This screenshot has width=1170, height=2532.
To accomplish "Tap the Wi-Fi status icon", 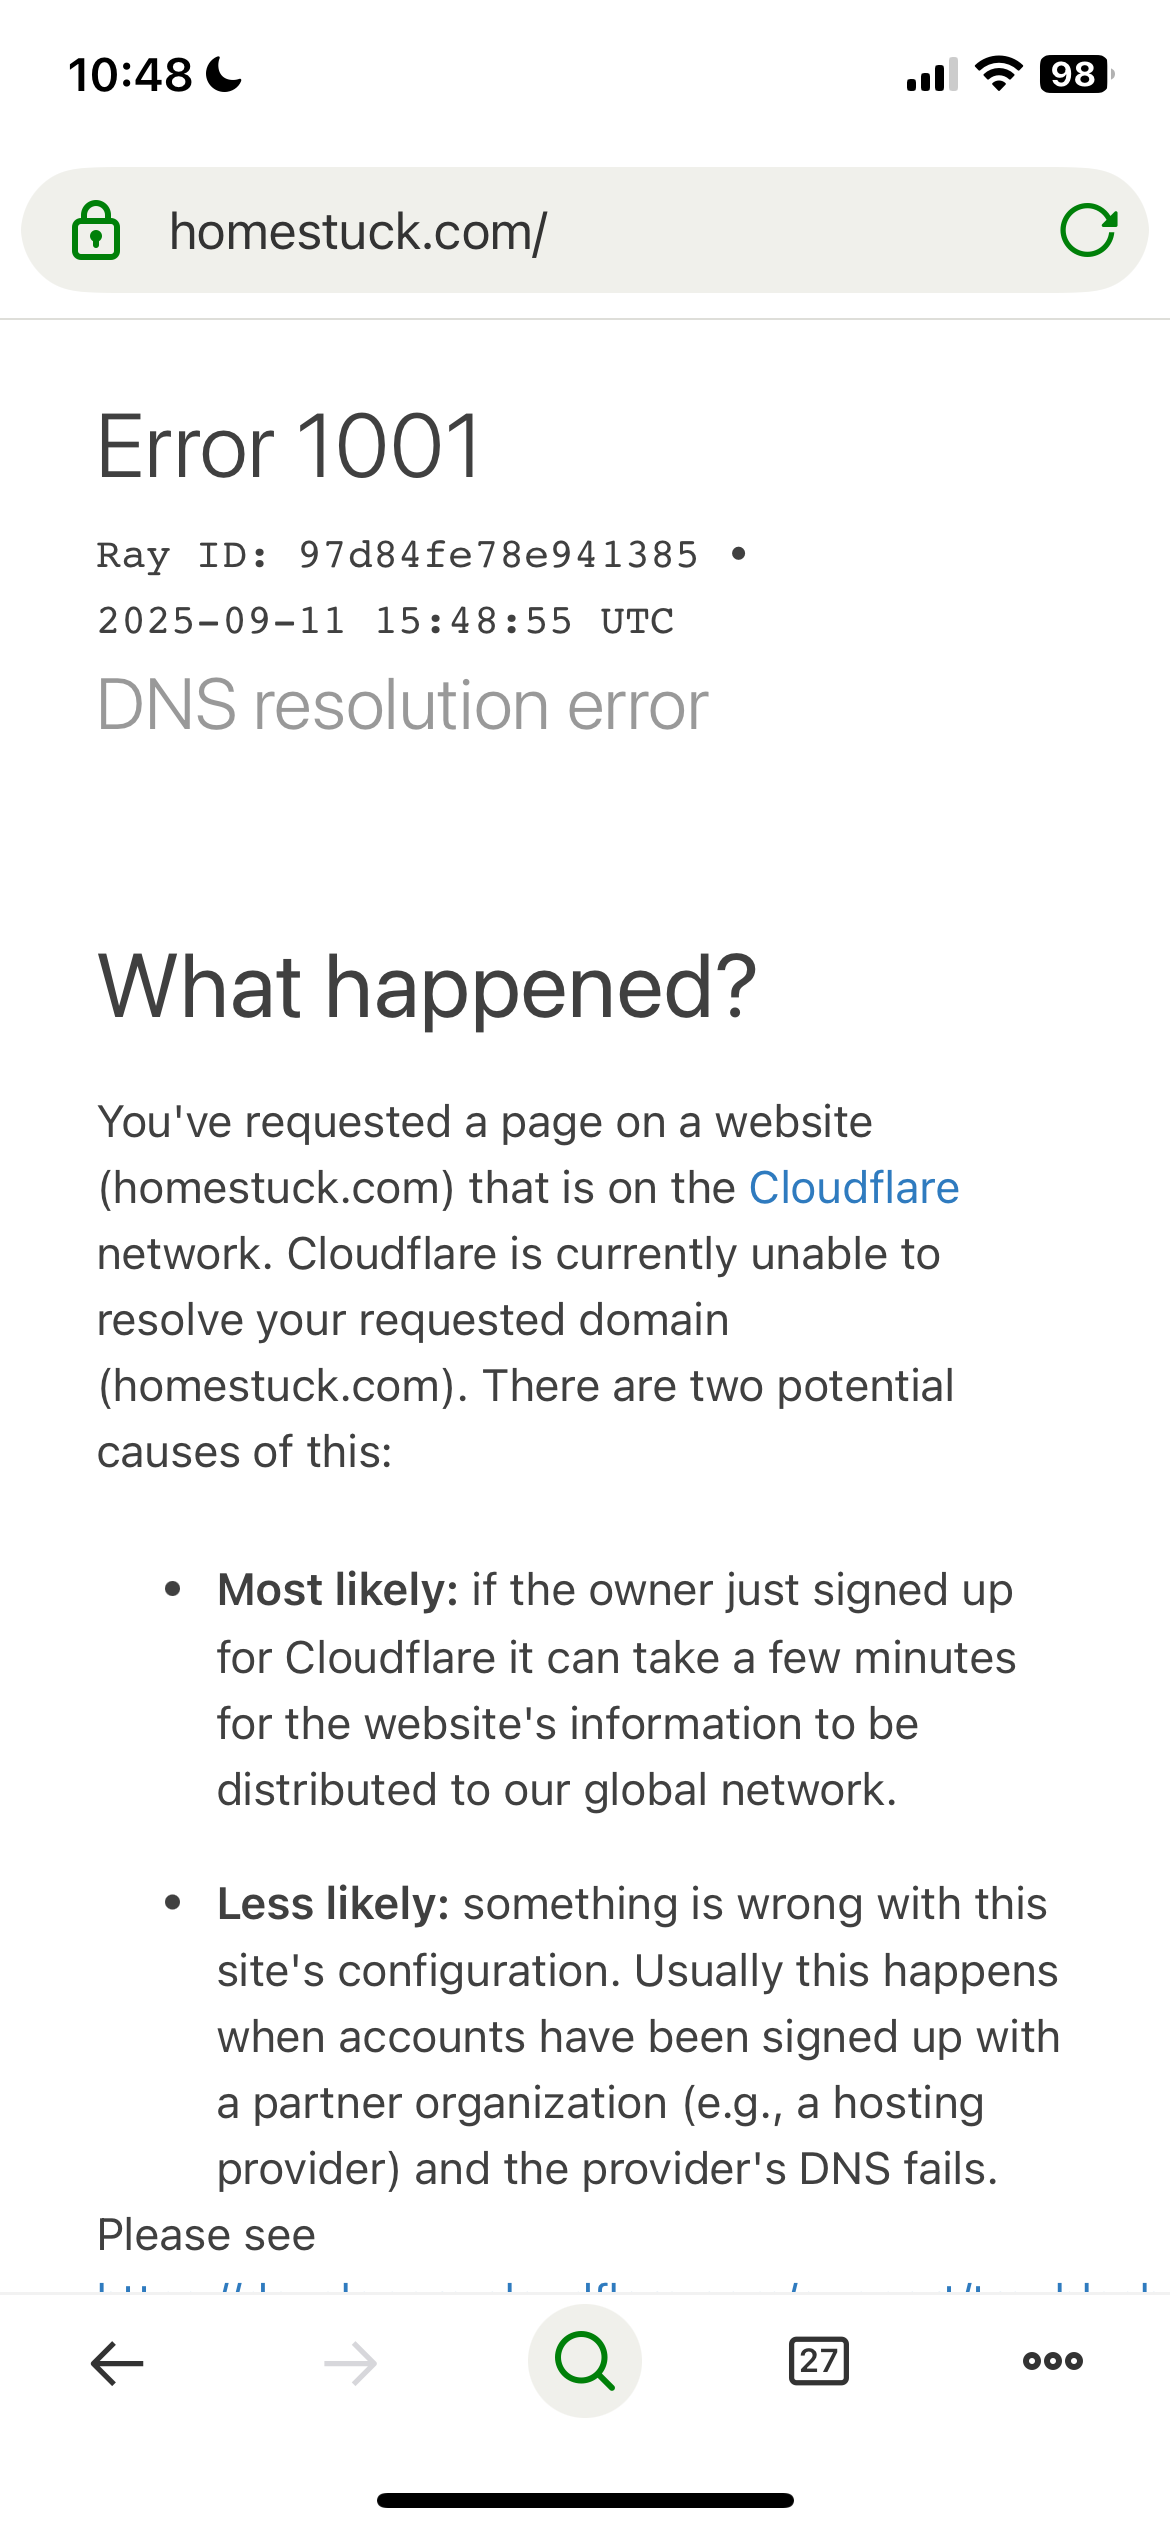I will pos(998,74).
